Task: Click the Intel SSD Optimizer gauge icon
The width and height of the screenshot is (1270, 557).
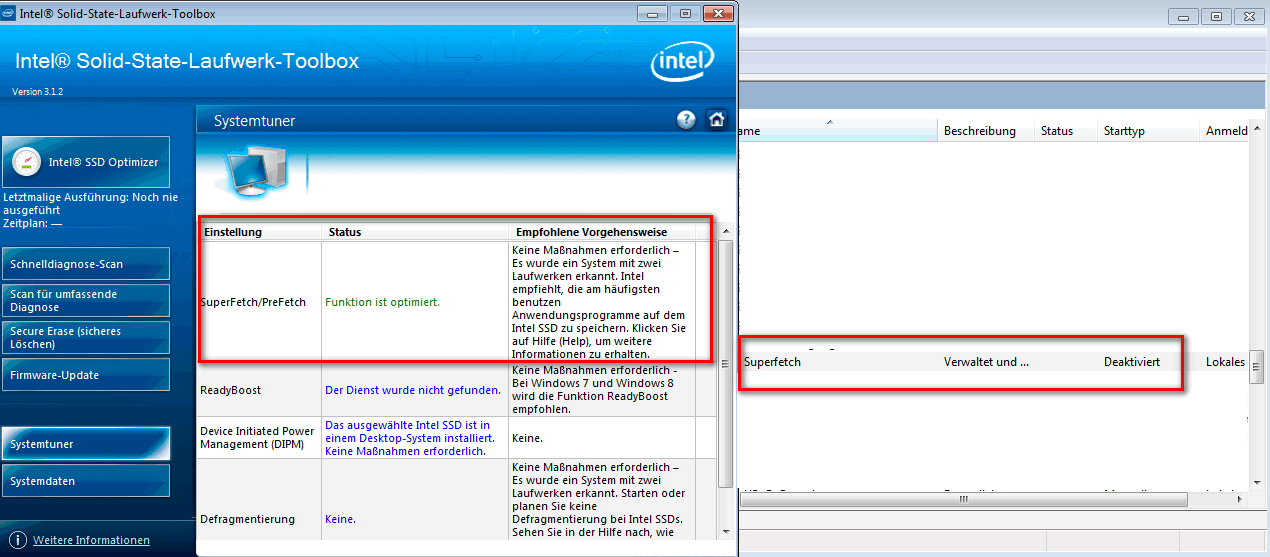Action: tap(27, 162)
